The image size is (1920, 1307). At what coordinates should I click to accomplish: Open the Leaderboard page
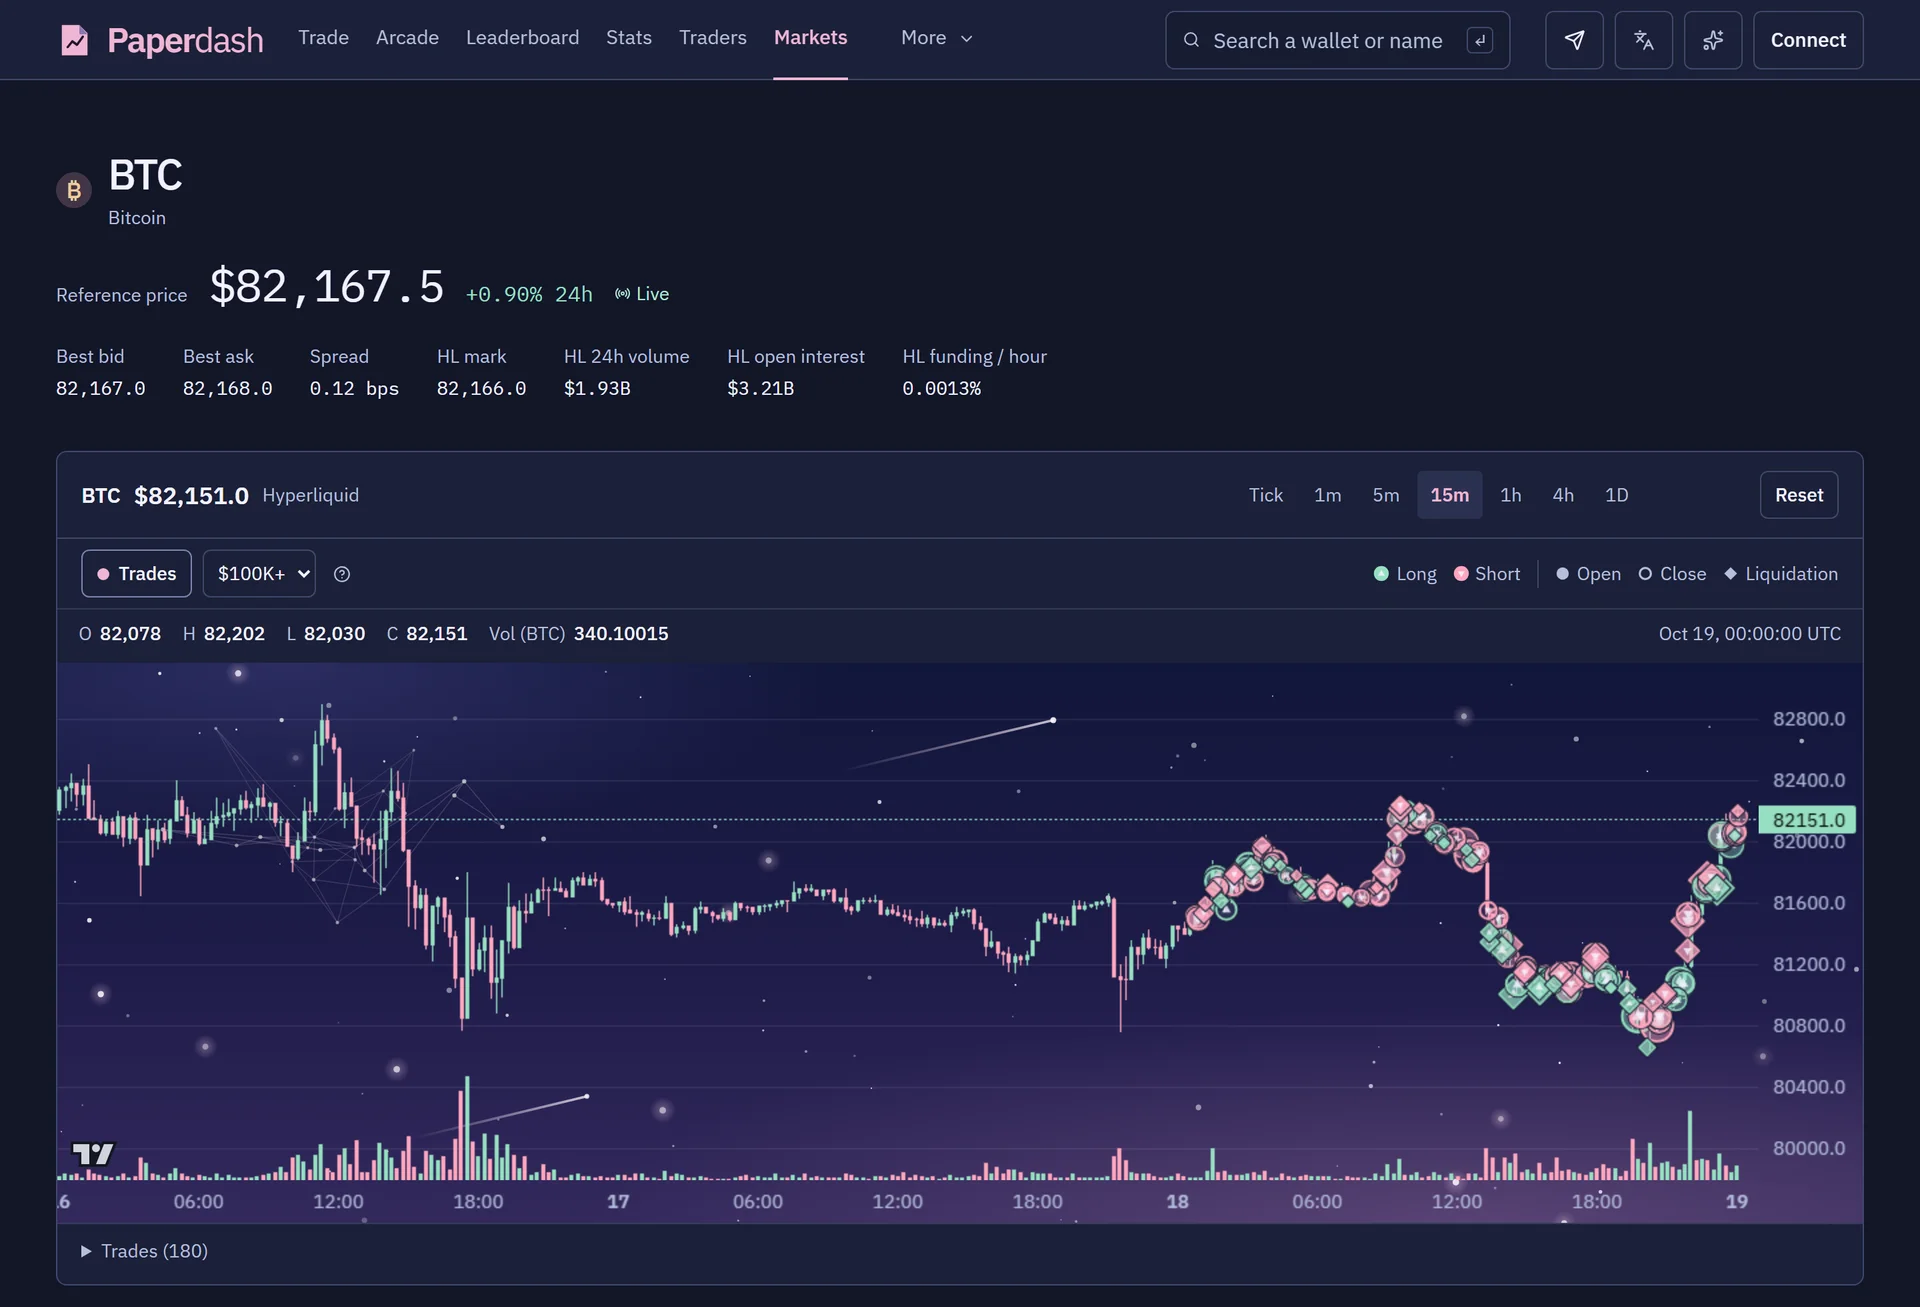click(x=522, y=37)
